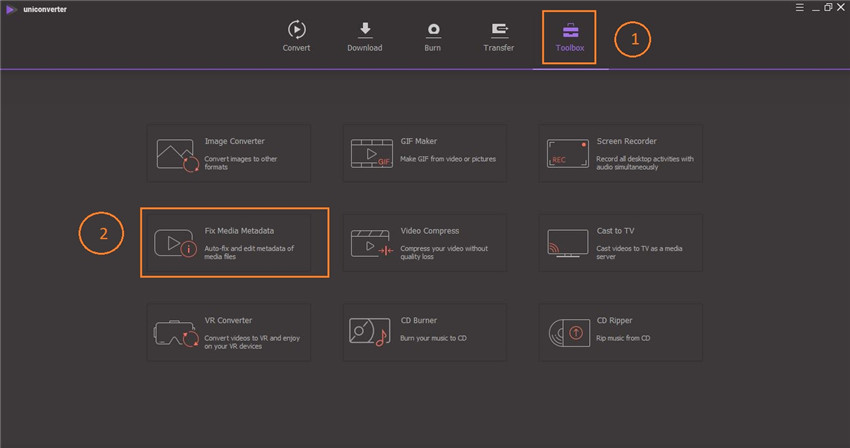Minimize the uniconverter window
Viewport: 850px width, 448px height.
point(813,7)
